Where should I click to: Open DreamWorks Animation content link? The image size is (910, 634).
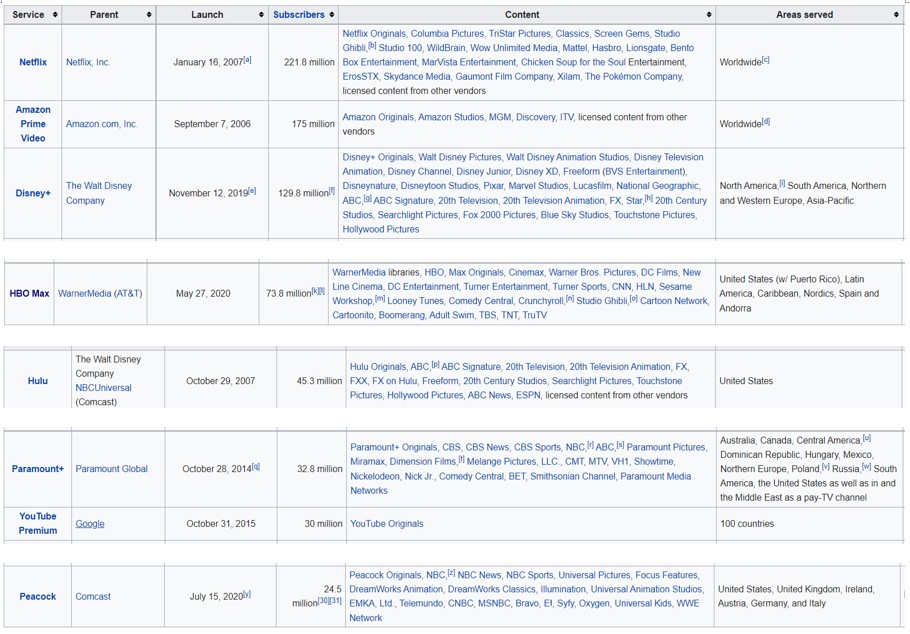point(396,589)
